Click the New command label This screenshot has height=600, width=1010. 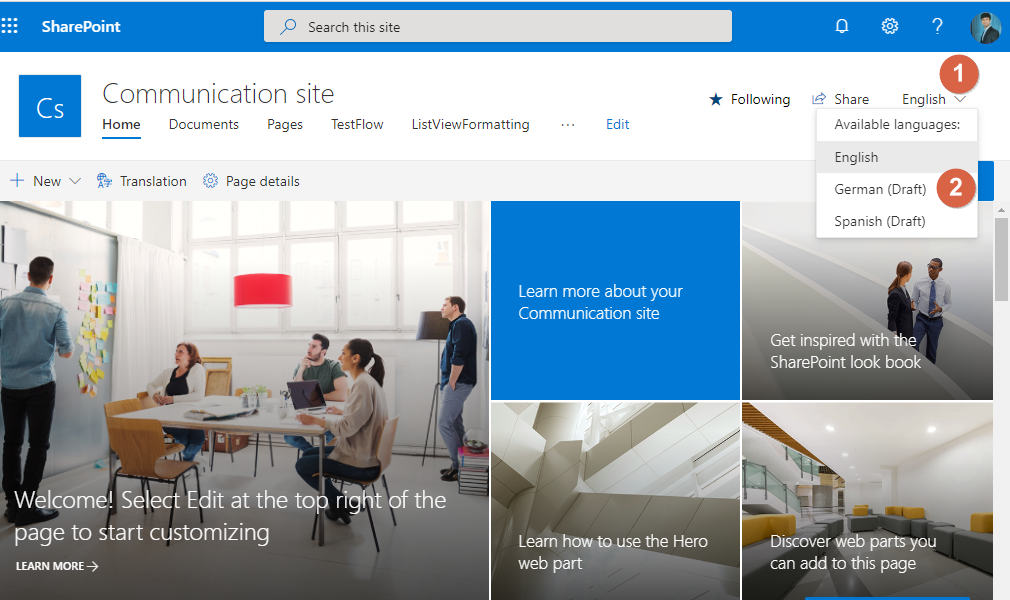pos(47,181)
